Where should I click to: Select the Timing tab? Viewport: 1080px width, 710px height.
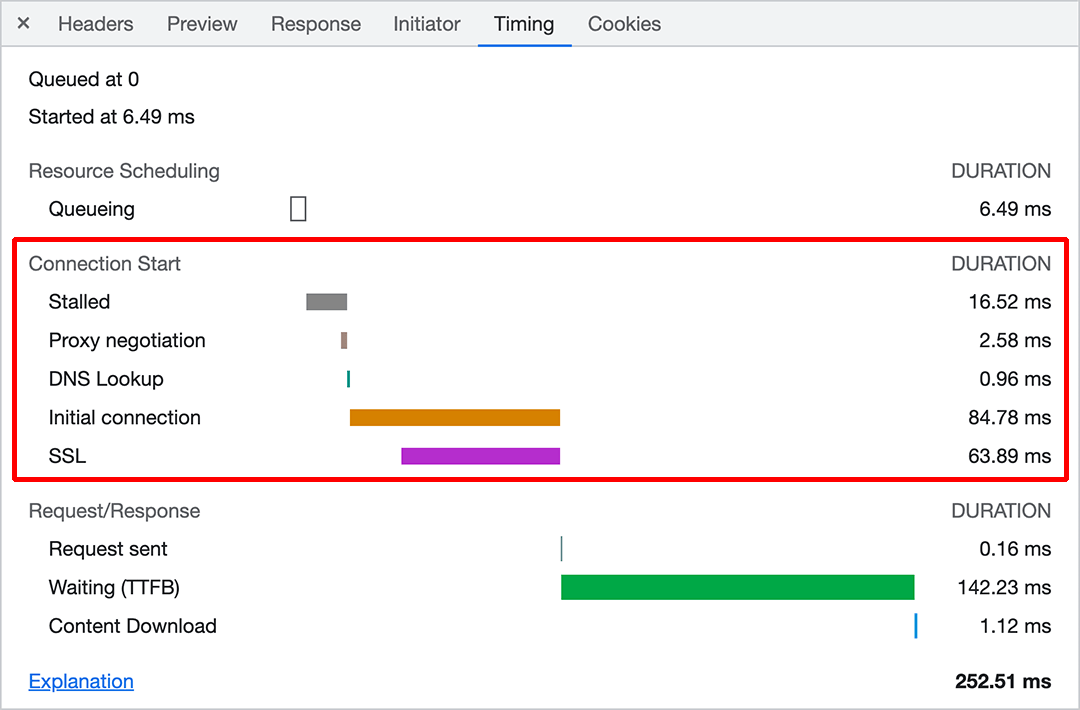[x=524, y=24]
